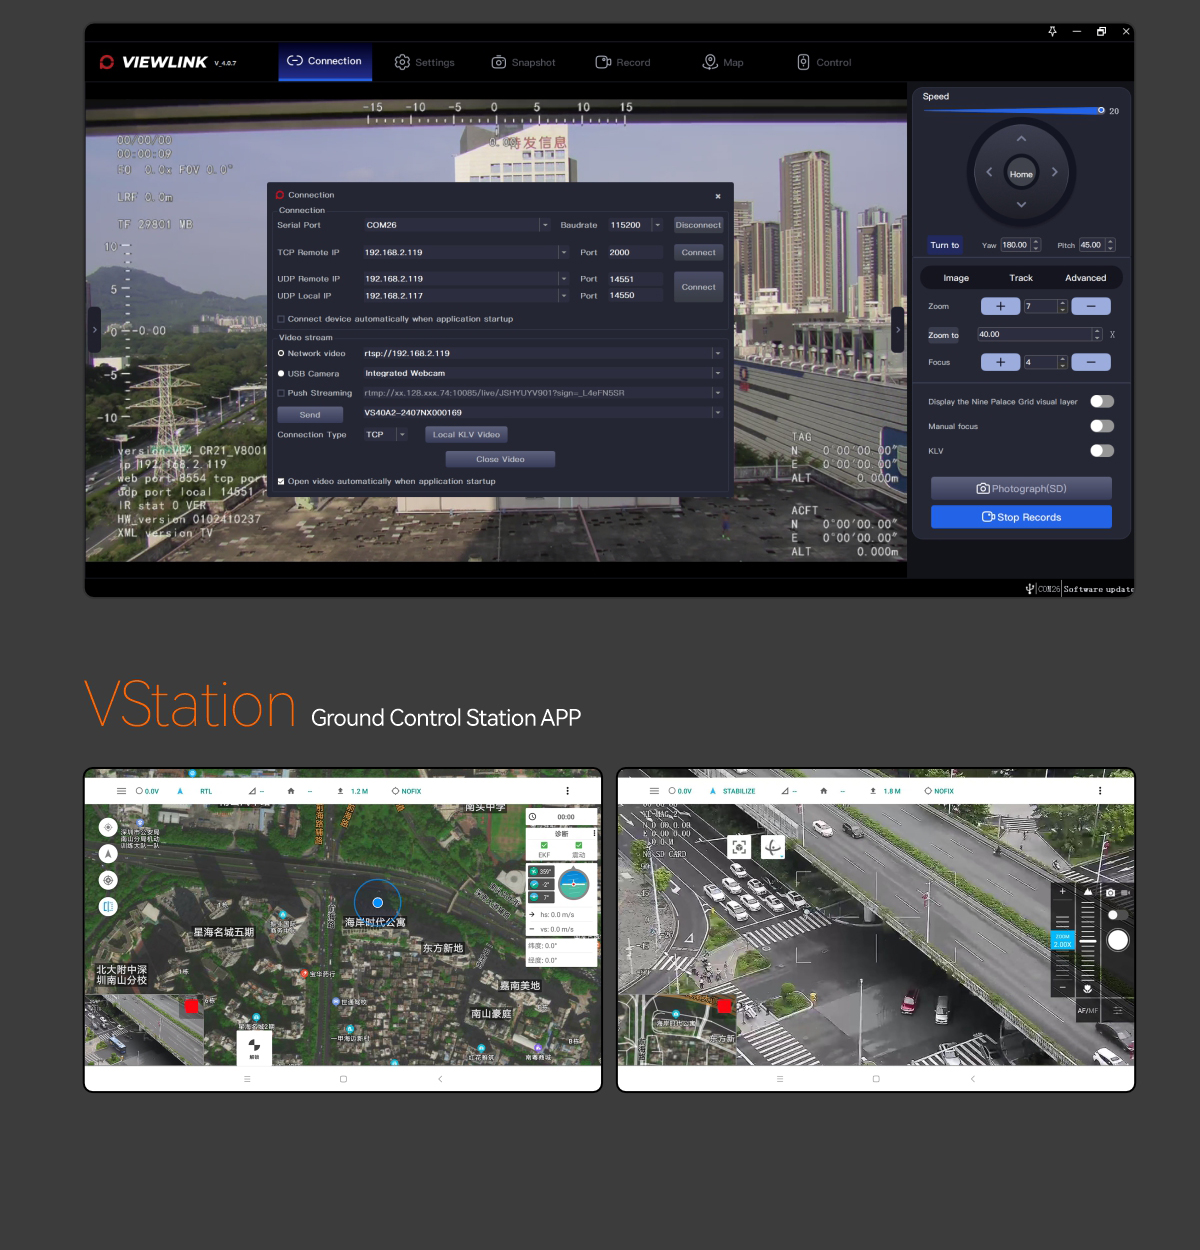Pan gimbal left with joystick arrow
The height and width of the screenshot is (1250, 1200).
(x=989, y=172)
